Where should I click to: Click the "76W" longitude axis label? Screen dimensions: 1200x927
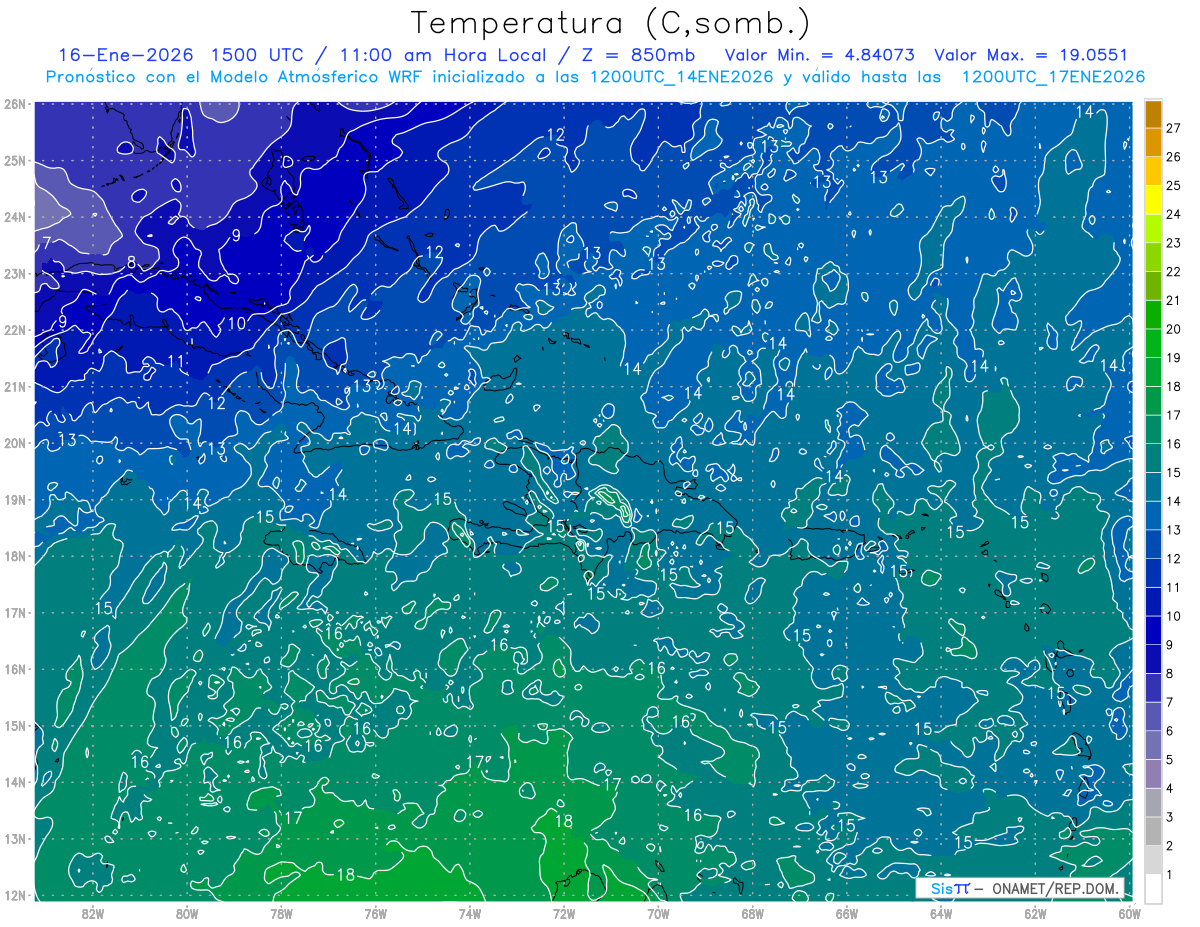pos(376,913)
